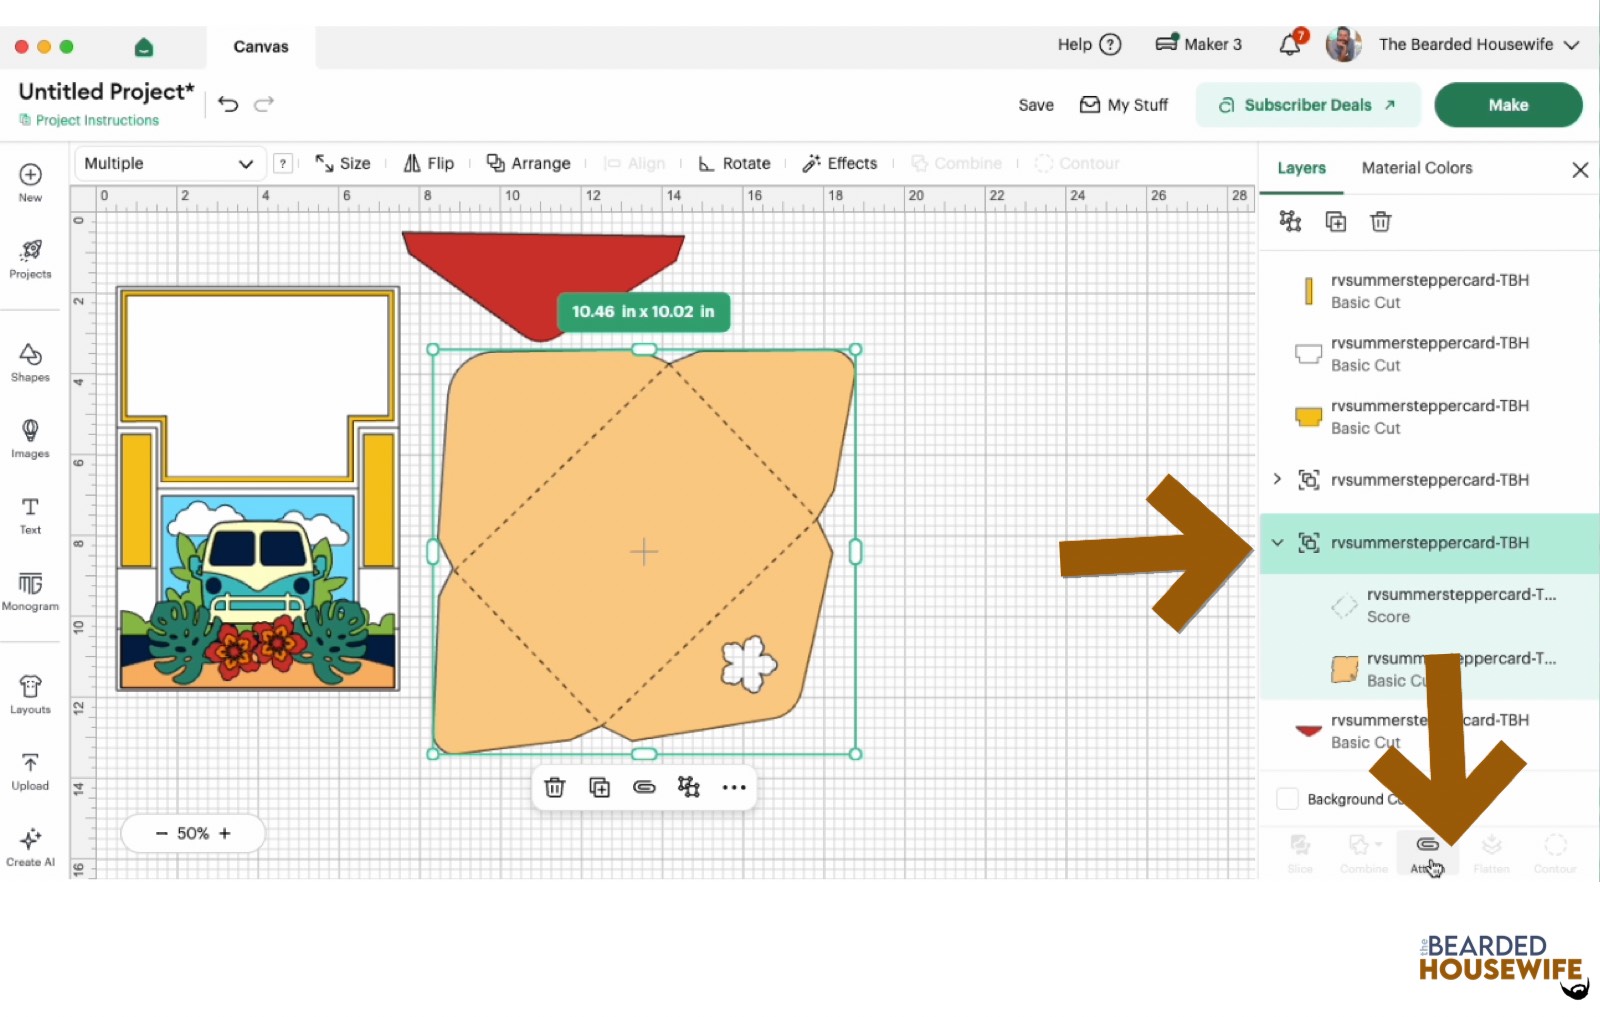This screenshot has width=1600, height=1017.
Task: Duplicate layer icon in Layers panel
Action: click(x=1336, y=221)
